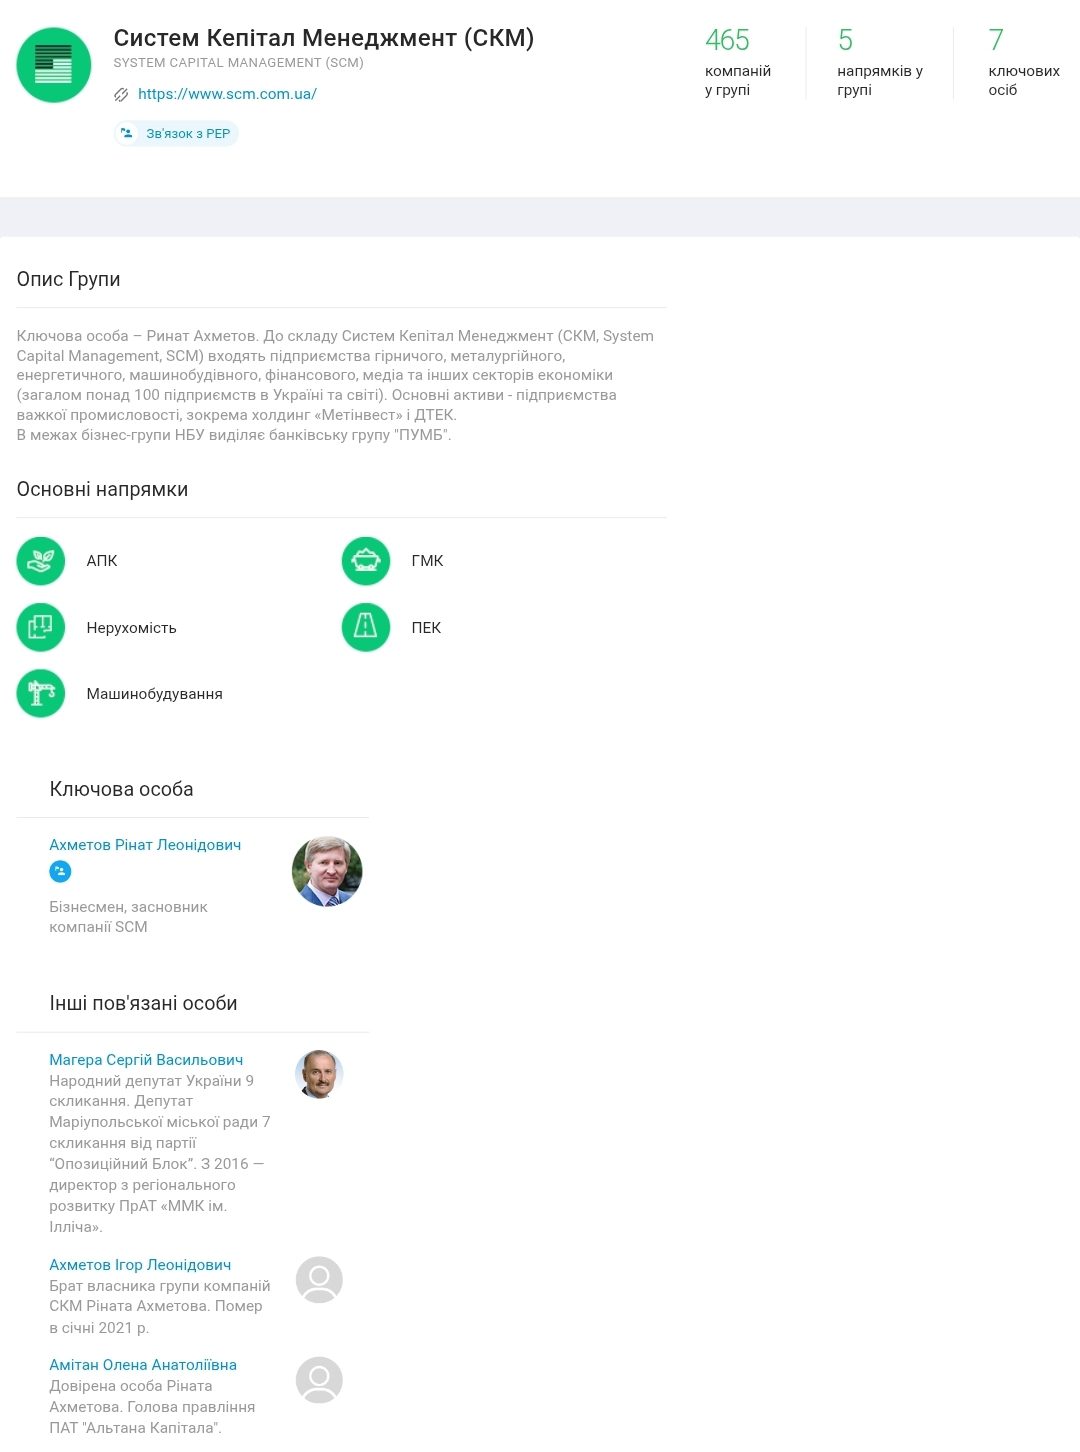Image resolution: width=1080 pixels, height=1452 pixels.
Task: Click Магера Сергій's profile photo
Action: click(319, 1075)
